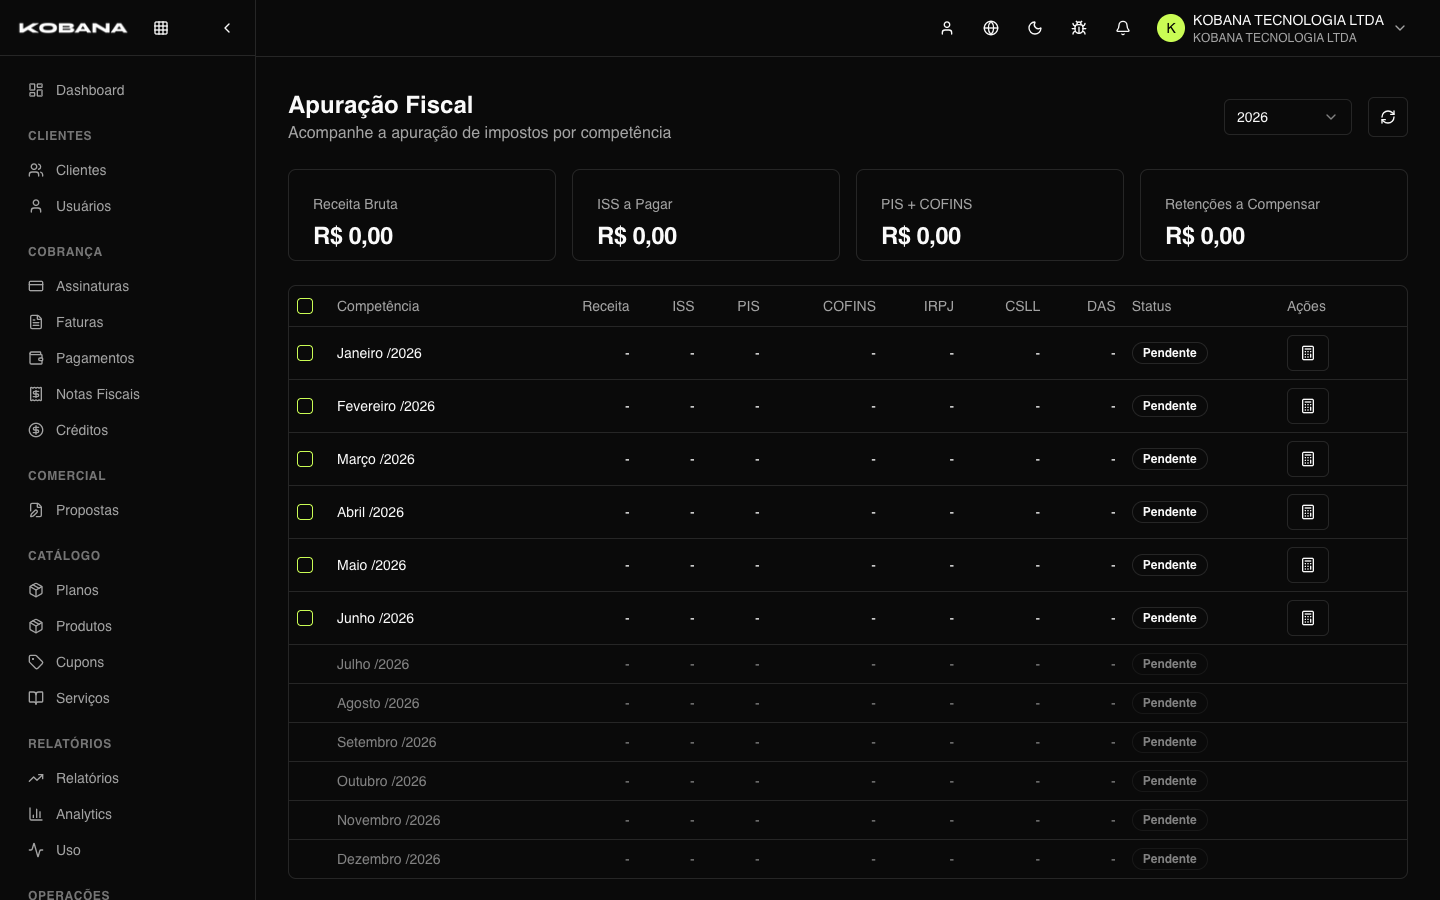Click Pendente badge for Junho /2026
This screenshot has height=900, width=1440.
coord(1169,618)
